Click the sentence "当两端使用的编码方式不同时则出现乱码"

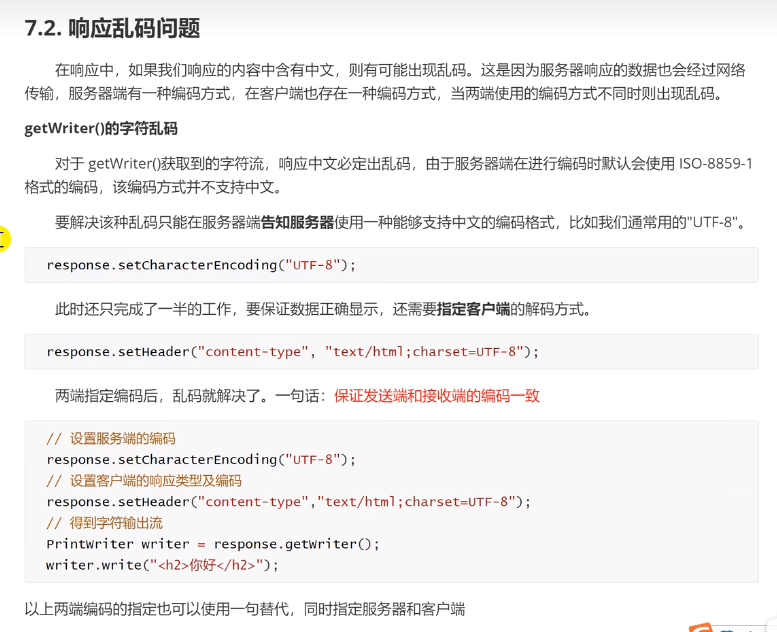tap(582, 93)
